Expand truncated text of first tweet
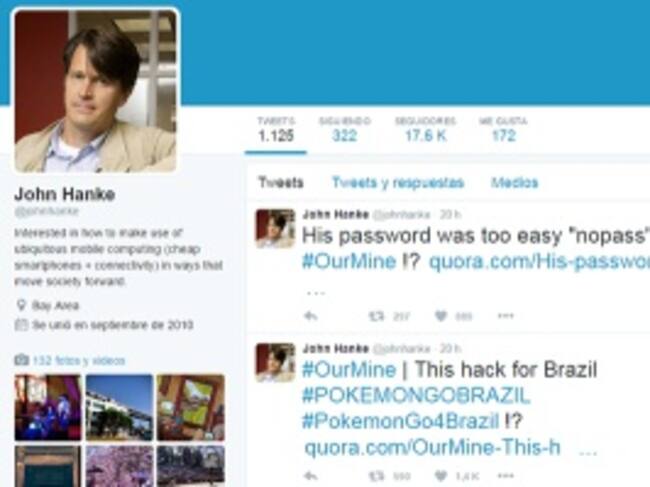Viewport: 650px width, 487px height. 316,293
